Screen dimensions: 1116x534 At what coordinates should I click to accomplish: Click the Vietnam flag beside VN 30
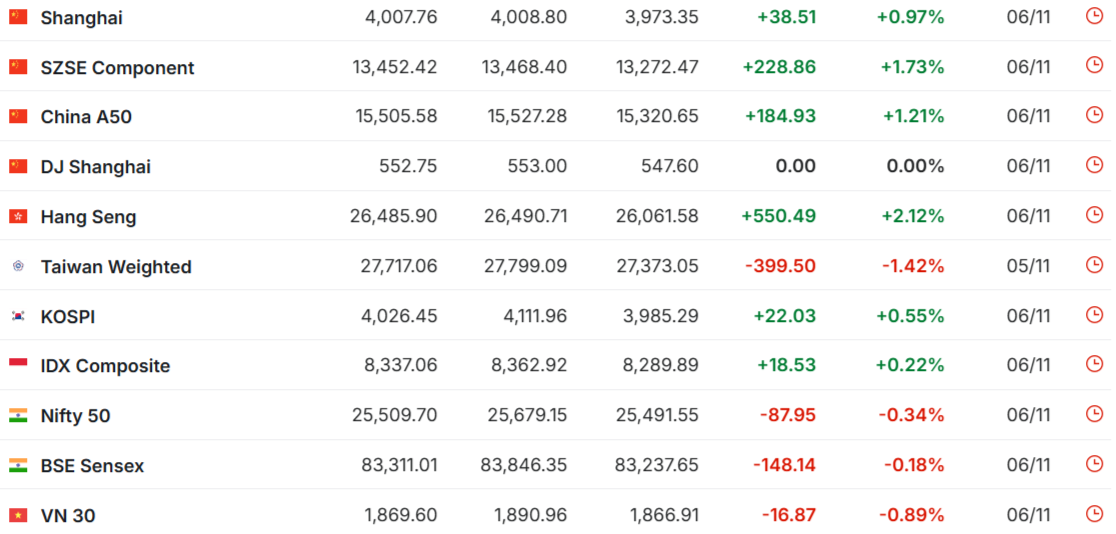[x=18, y=515]
